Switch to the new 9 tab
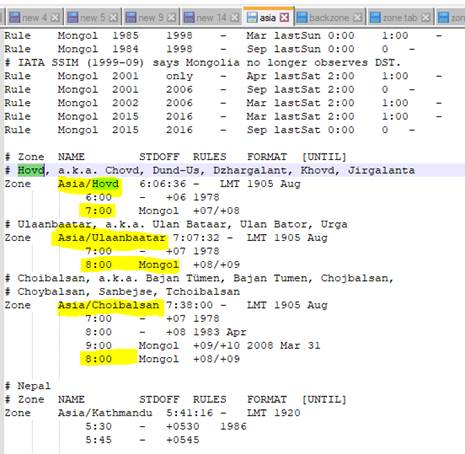The height and width of the screenshot is (454, 465). 151,17
